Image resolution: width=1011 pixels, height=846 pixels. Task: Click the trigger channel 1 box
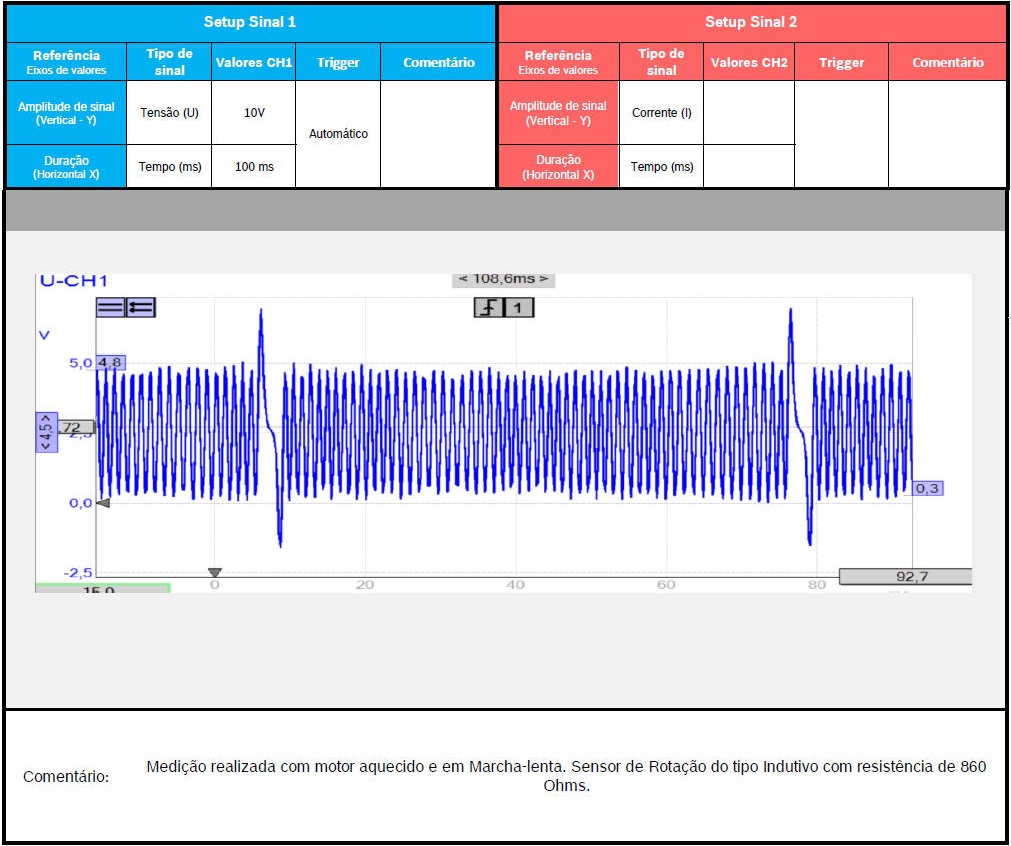518,308
